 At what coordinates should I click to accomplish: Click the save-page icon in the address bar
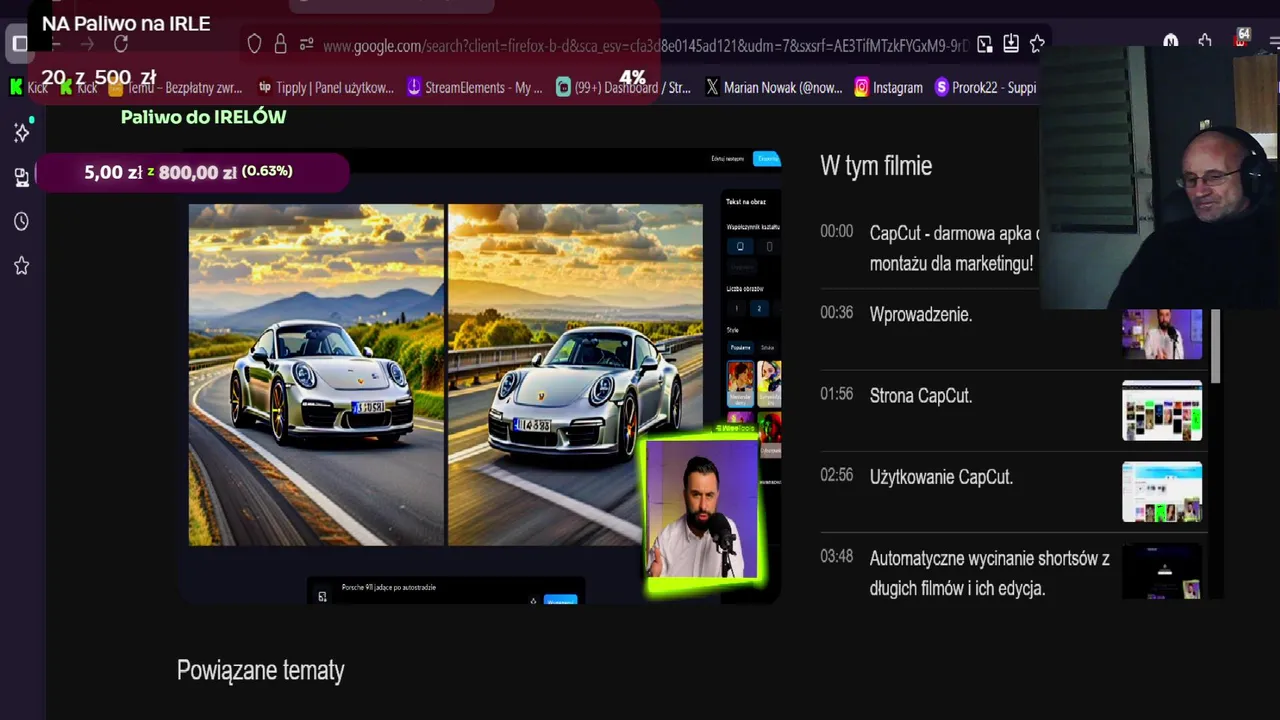[x=1011, y=44]
